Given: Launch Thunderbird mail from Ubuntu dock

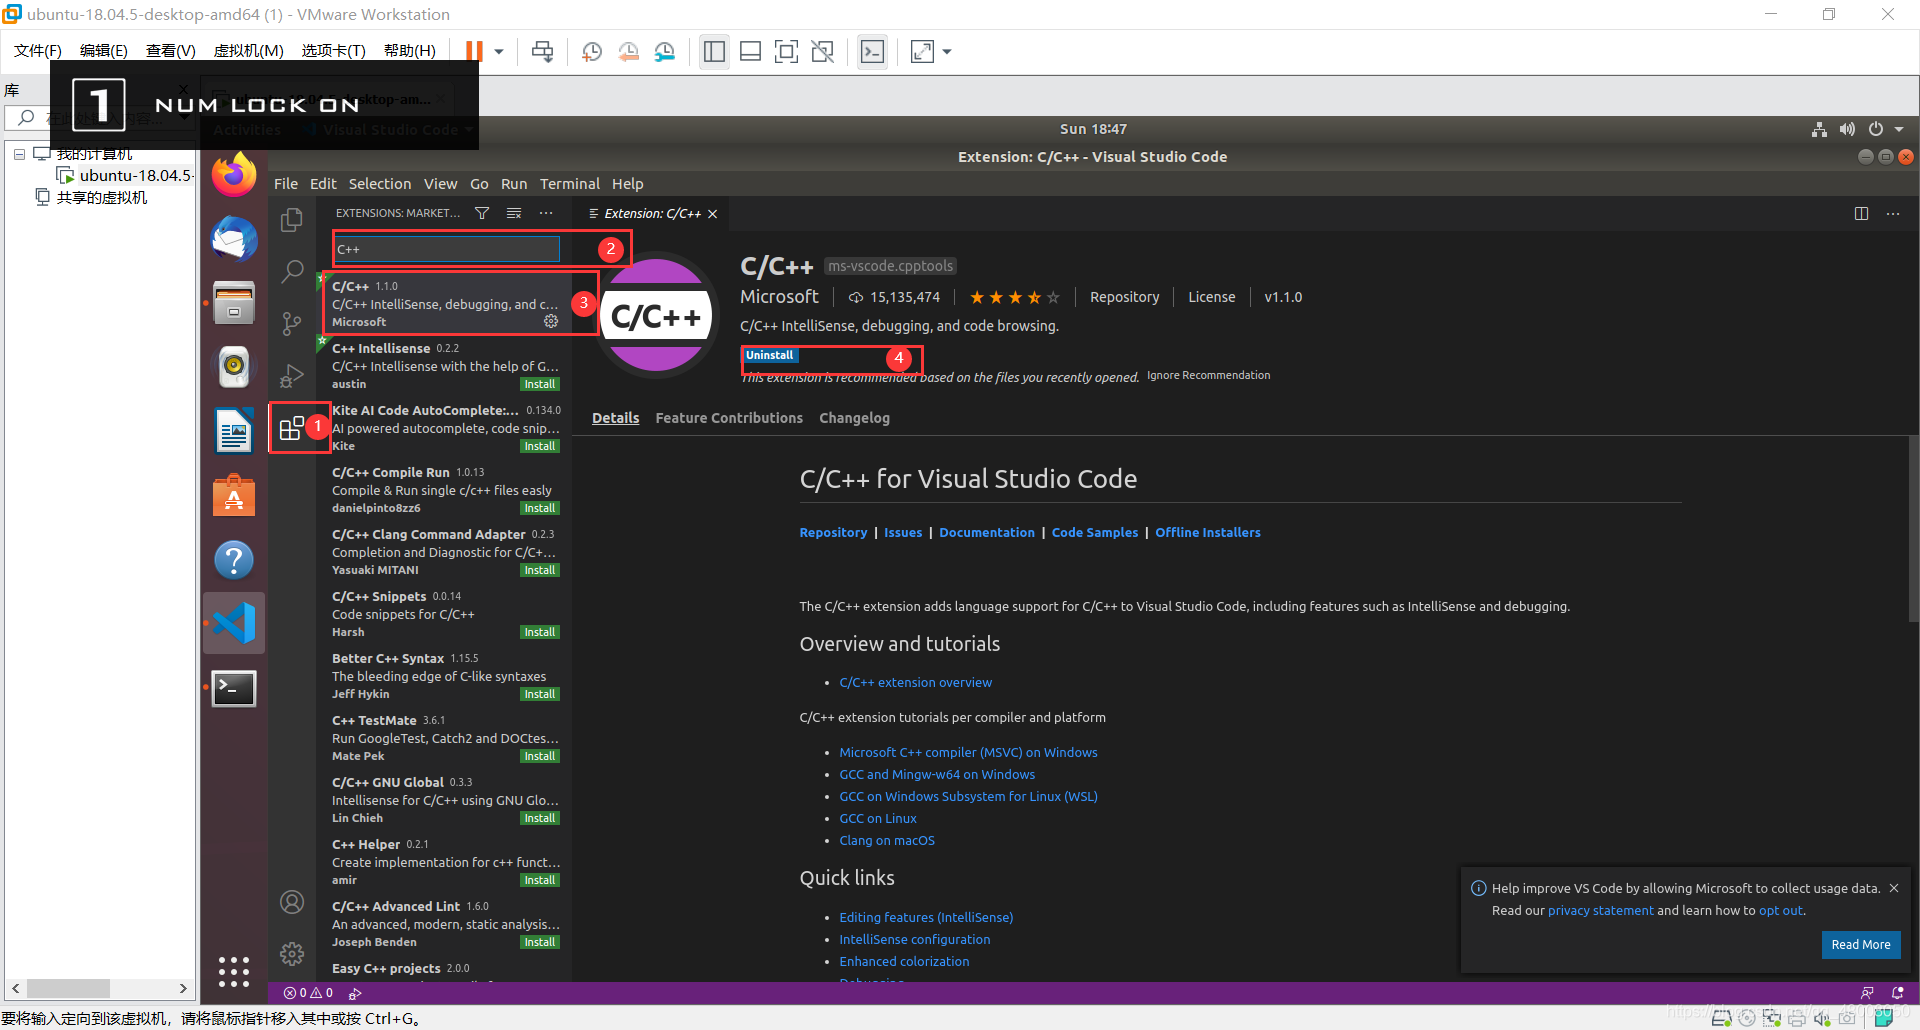Looking at the screenshot, I should coord(234,239).
